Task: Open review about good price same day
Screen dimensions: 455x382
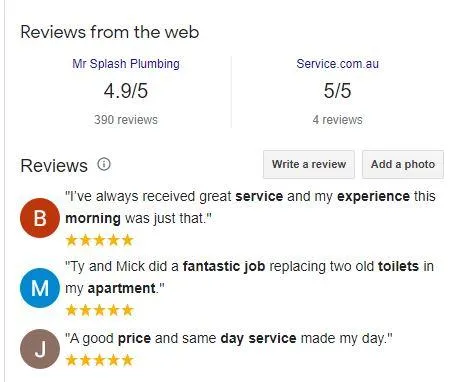Action: (229, 338)
